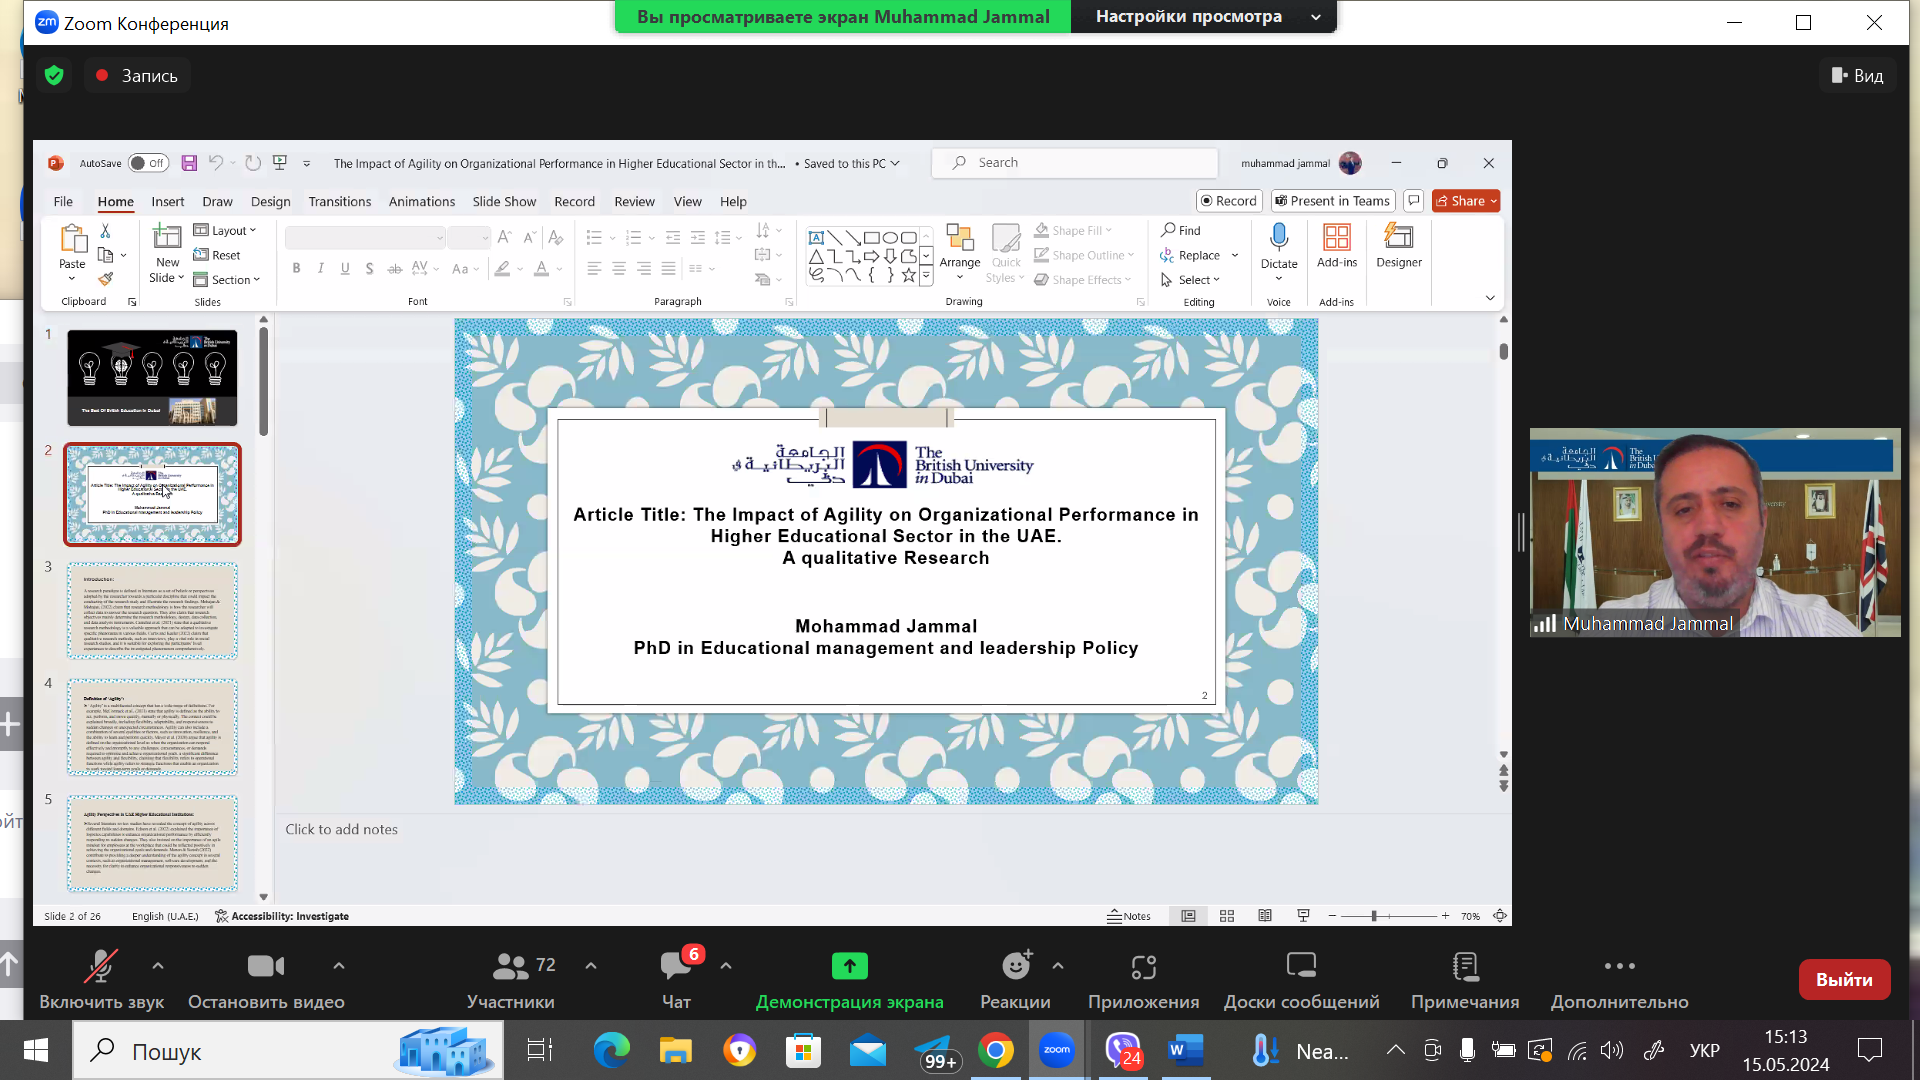Open the Slide Show ribbon tab
The image size is (1920, 1080).
(504, 201)
